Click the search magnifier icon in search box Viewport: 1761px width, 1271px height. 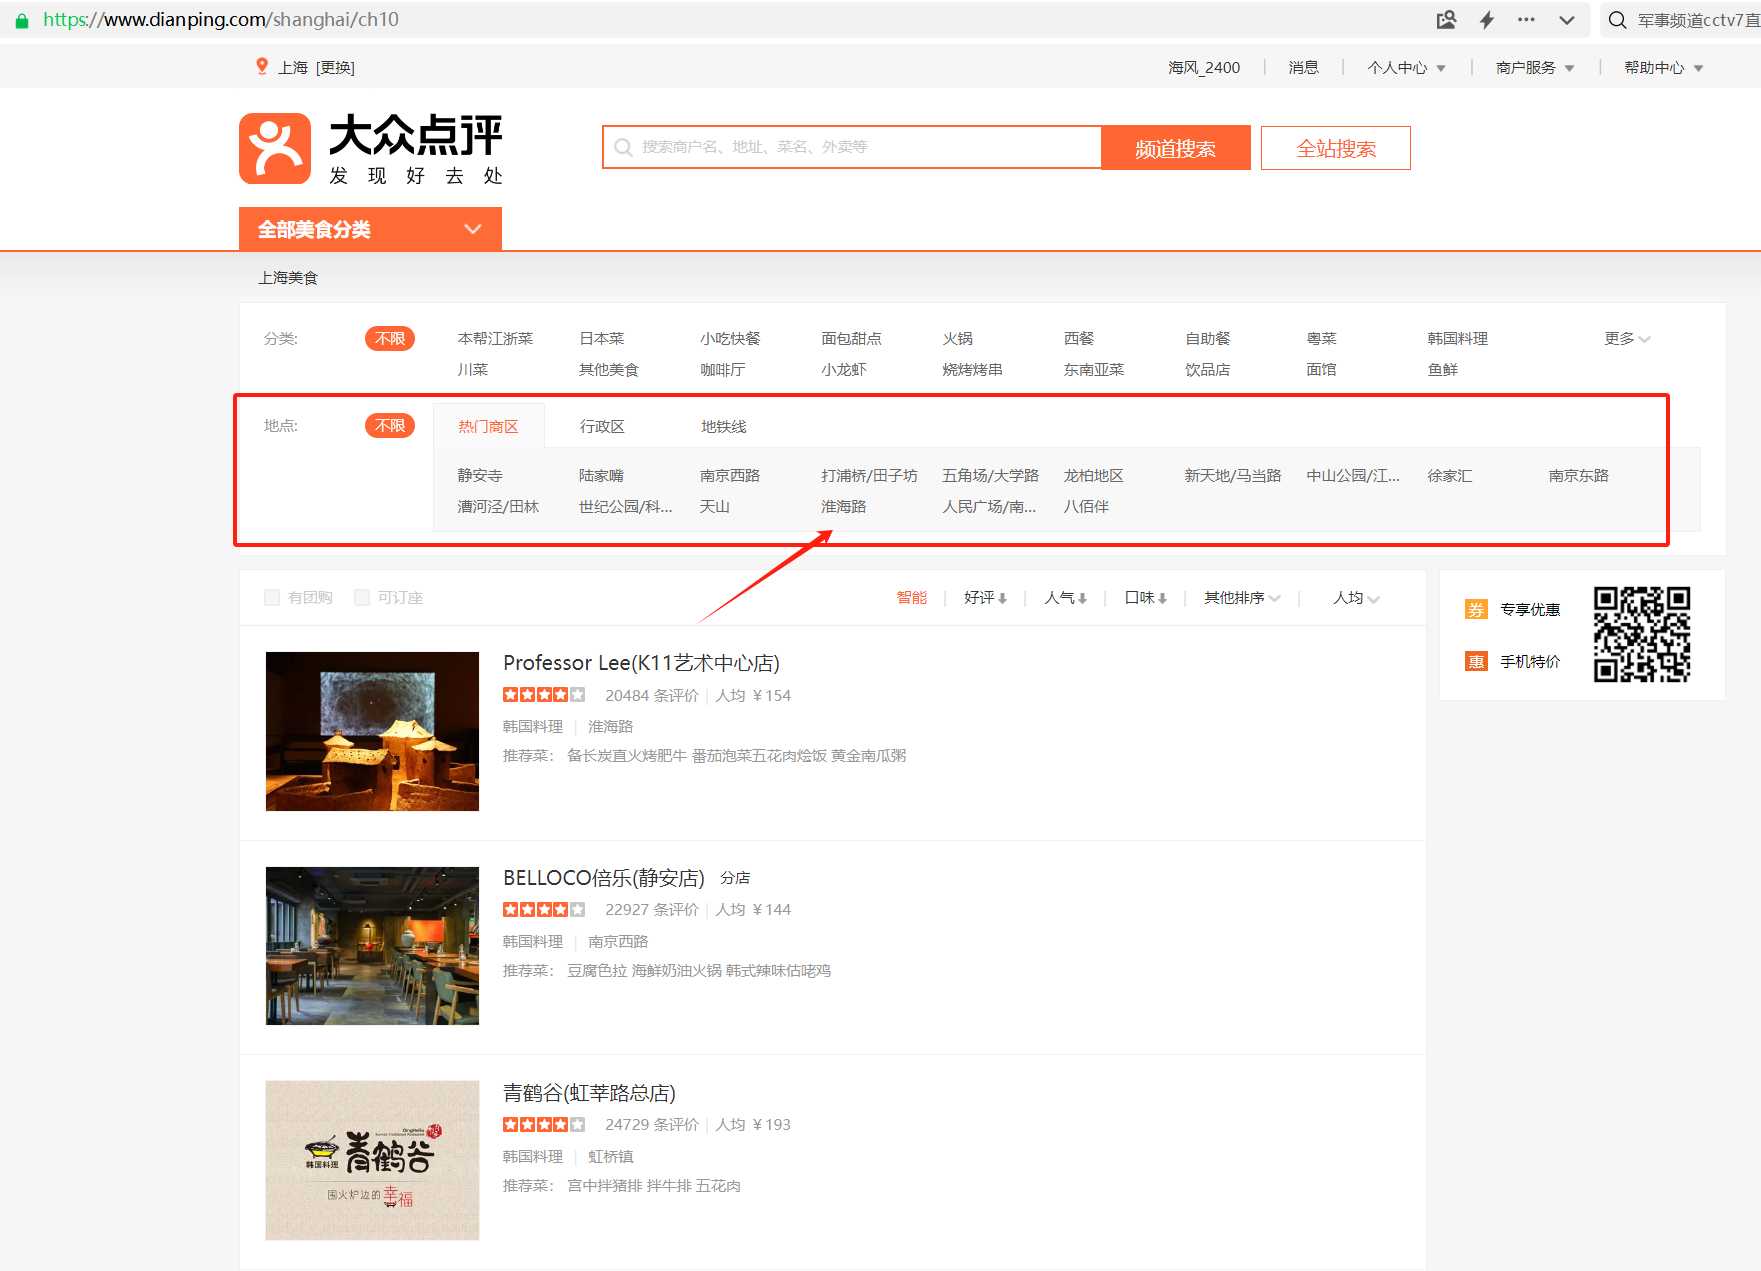[623, 147]
